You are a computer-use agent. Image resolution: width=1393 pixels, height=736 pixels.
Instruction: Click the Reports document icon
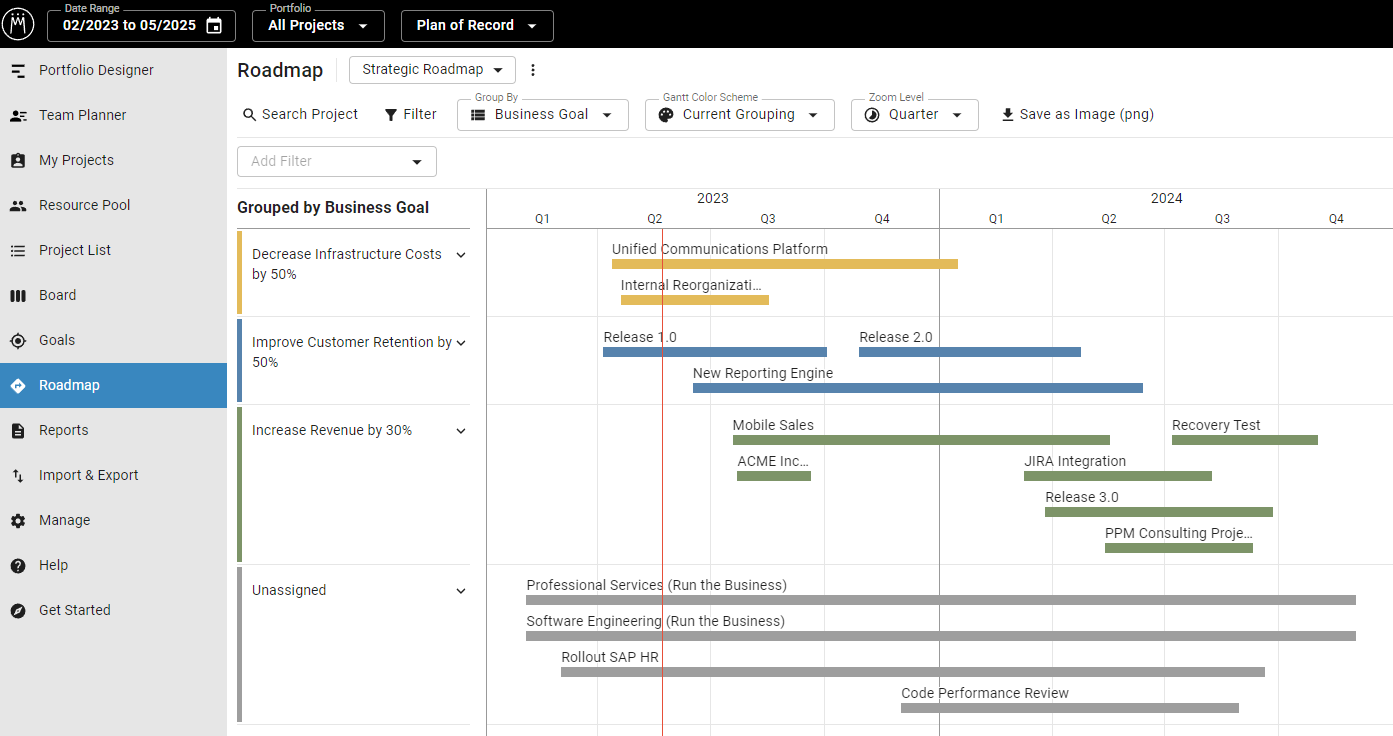18,431
